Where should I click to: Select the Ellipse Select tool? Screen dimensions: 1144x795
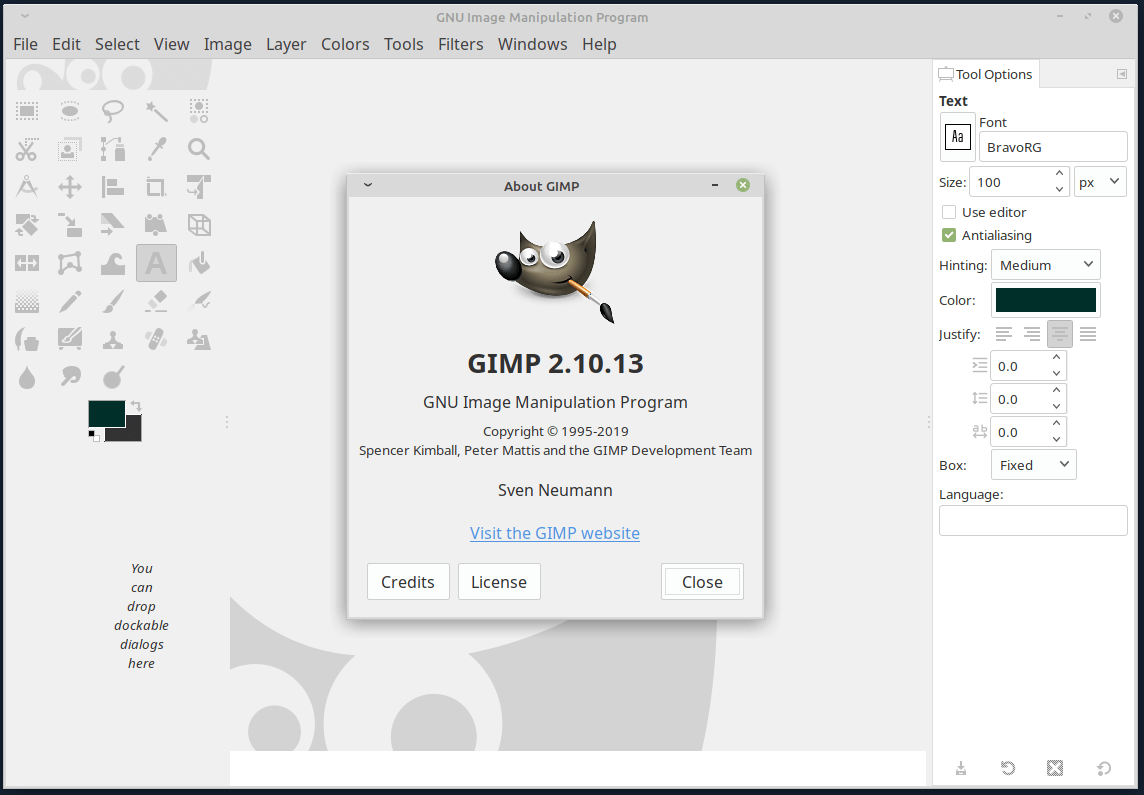point(70,111)
